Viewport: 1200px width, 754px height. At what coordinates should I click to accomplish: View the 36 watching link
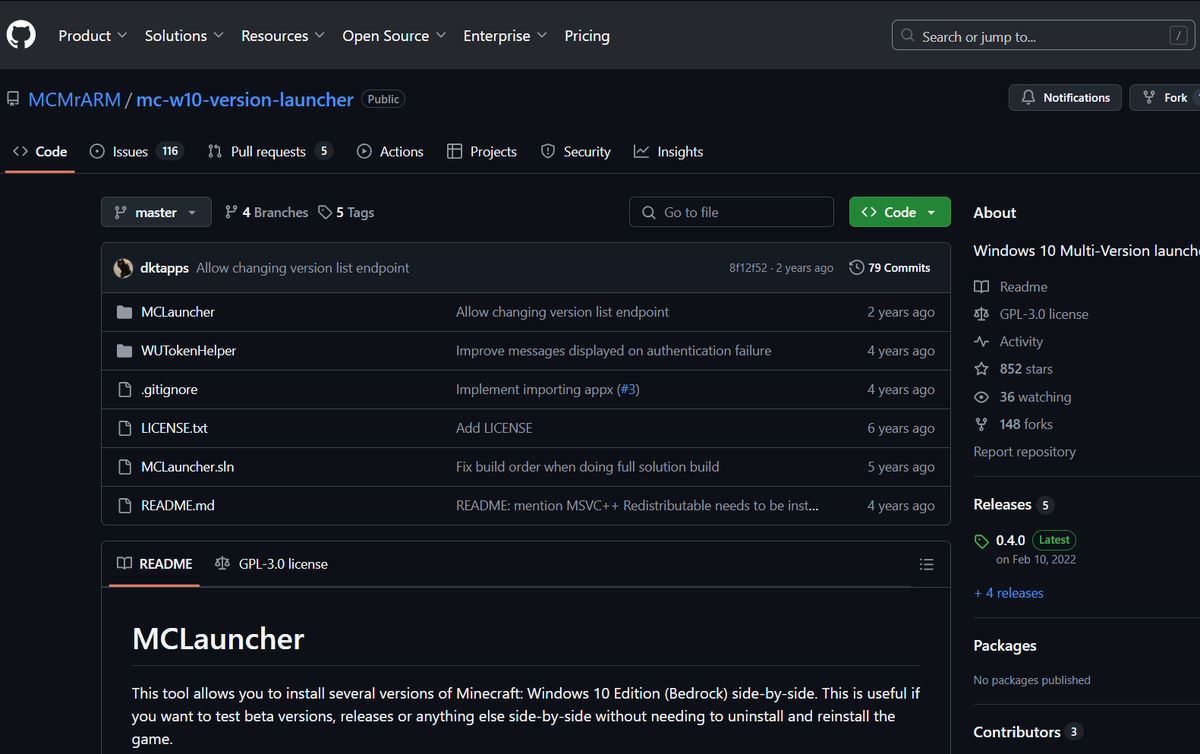pos(1023,397)
